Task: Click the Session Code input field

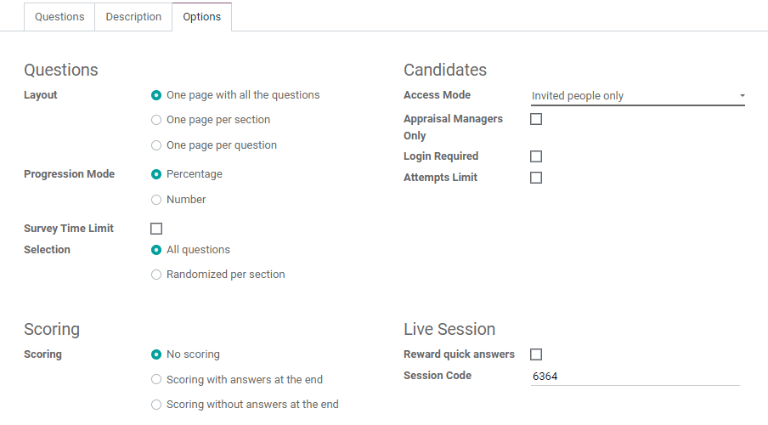Action: coord(636,376)
